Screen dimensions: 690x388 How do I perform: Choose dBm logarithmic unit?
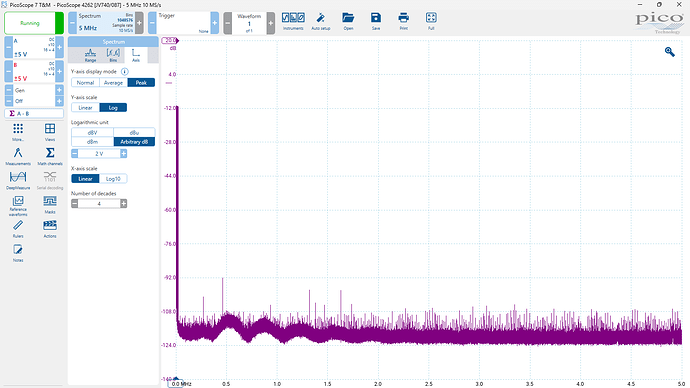click(x=92, y=142)
